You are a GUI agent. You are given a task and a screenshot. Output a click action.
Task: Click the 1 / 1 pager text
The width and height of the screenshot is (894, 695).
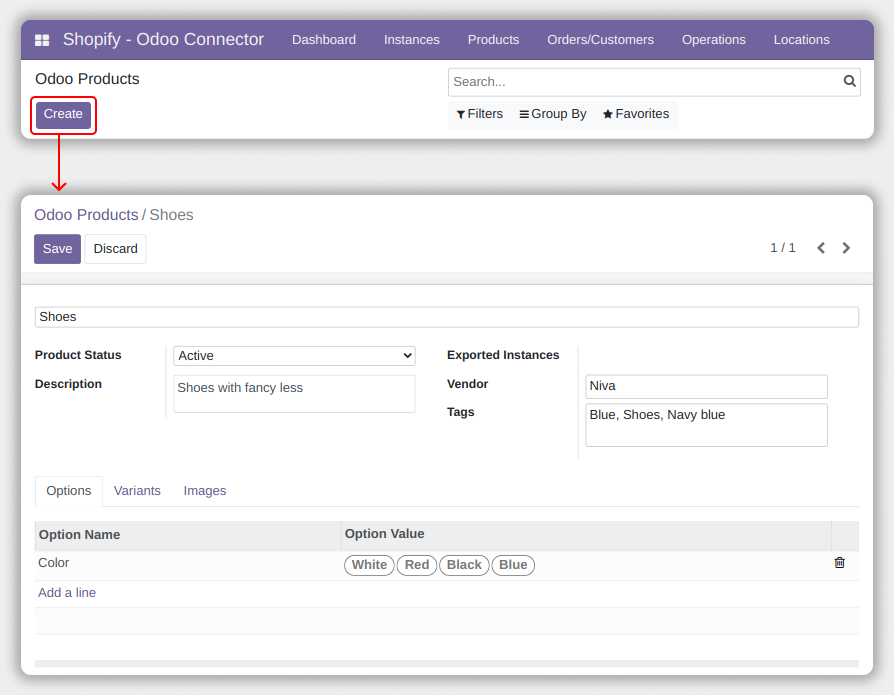click(782, 248)
